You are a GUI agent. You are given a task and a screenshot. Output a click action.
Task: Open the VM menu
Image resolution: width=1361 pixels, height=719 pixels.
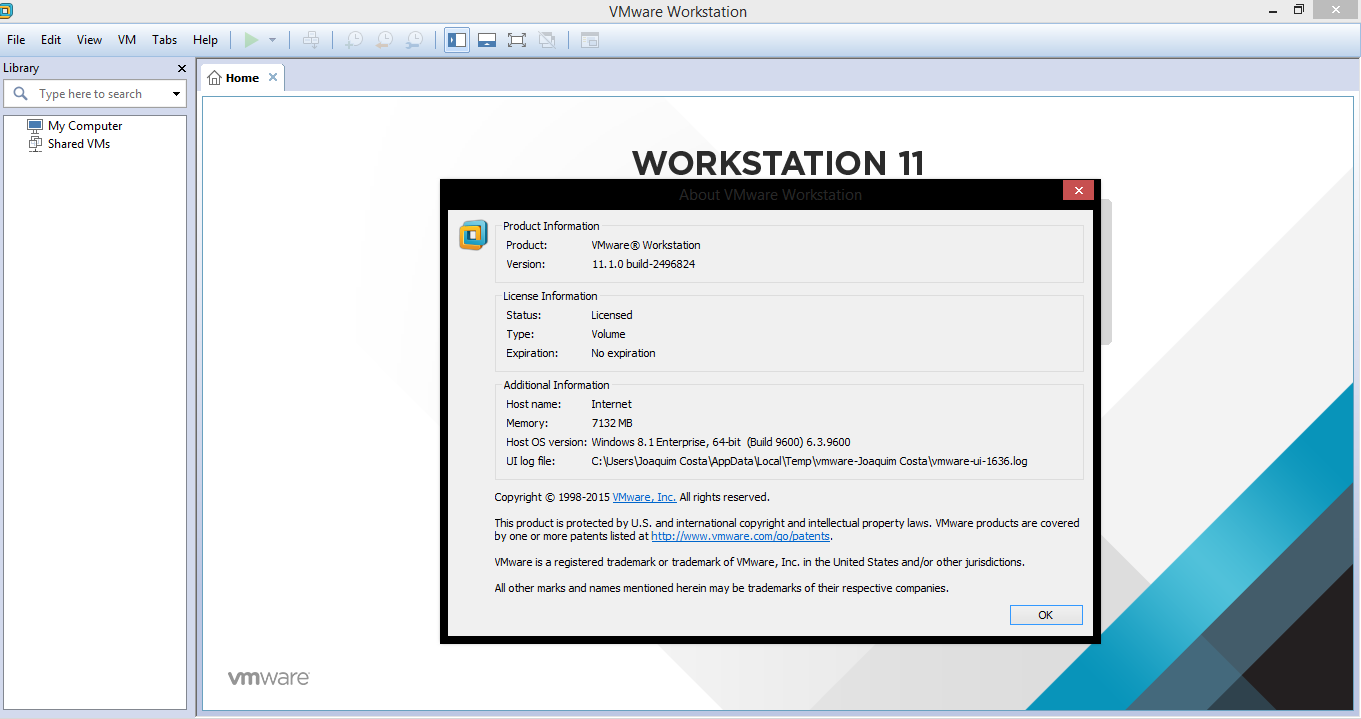pos(127,40)
